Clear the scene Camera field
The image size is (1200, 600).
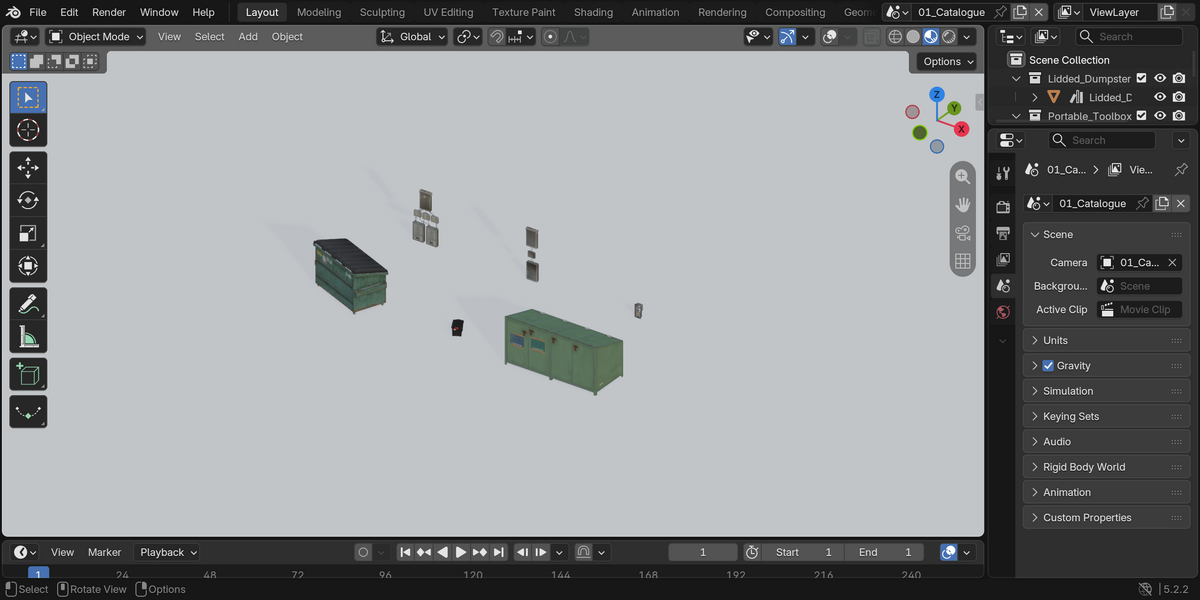(x=1173, y=262)
